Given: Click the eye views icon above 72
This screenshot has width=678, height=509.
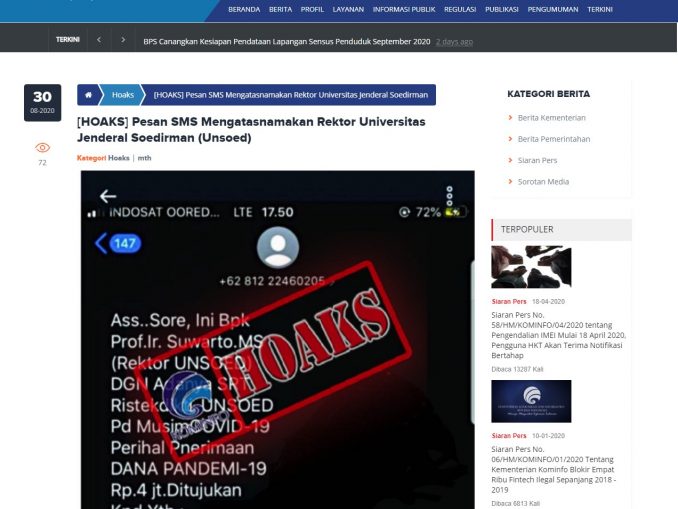Looking at the screenshot, I should click(42, 147).
